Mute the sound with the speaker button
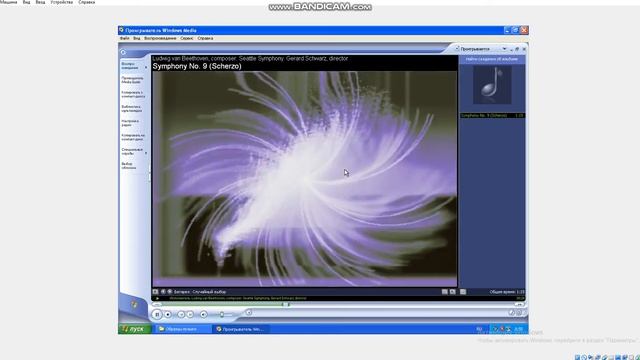Screen dimensions: 640x360 (x=204, y=314)
